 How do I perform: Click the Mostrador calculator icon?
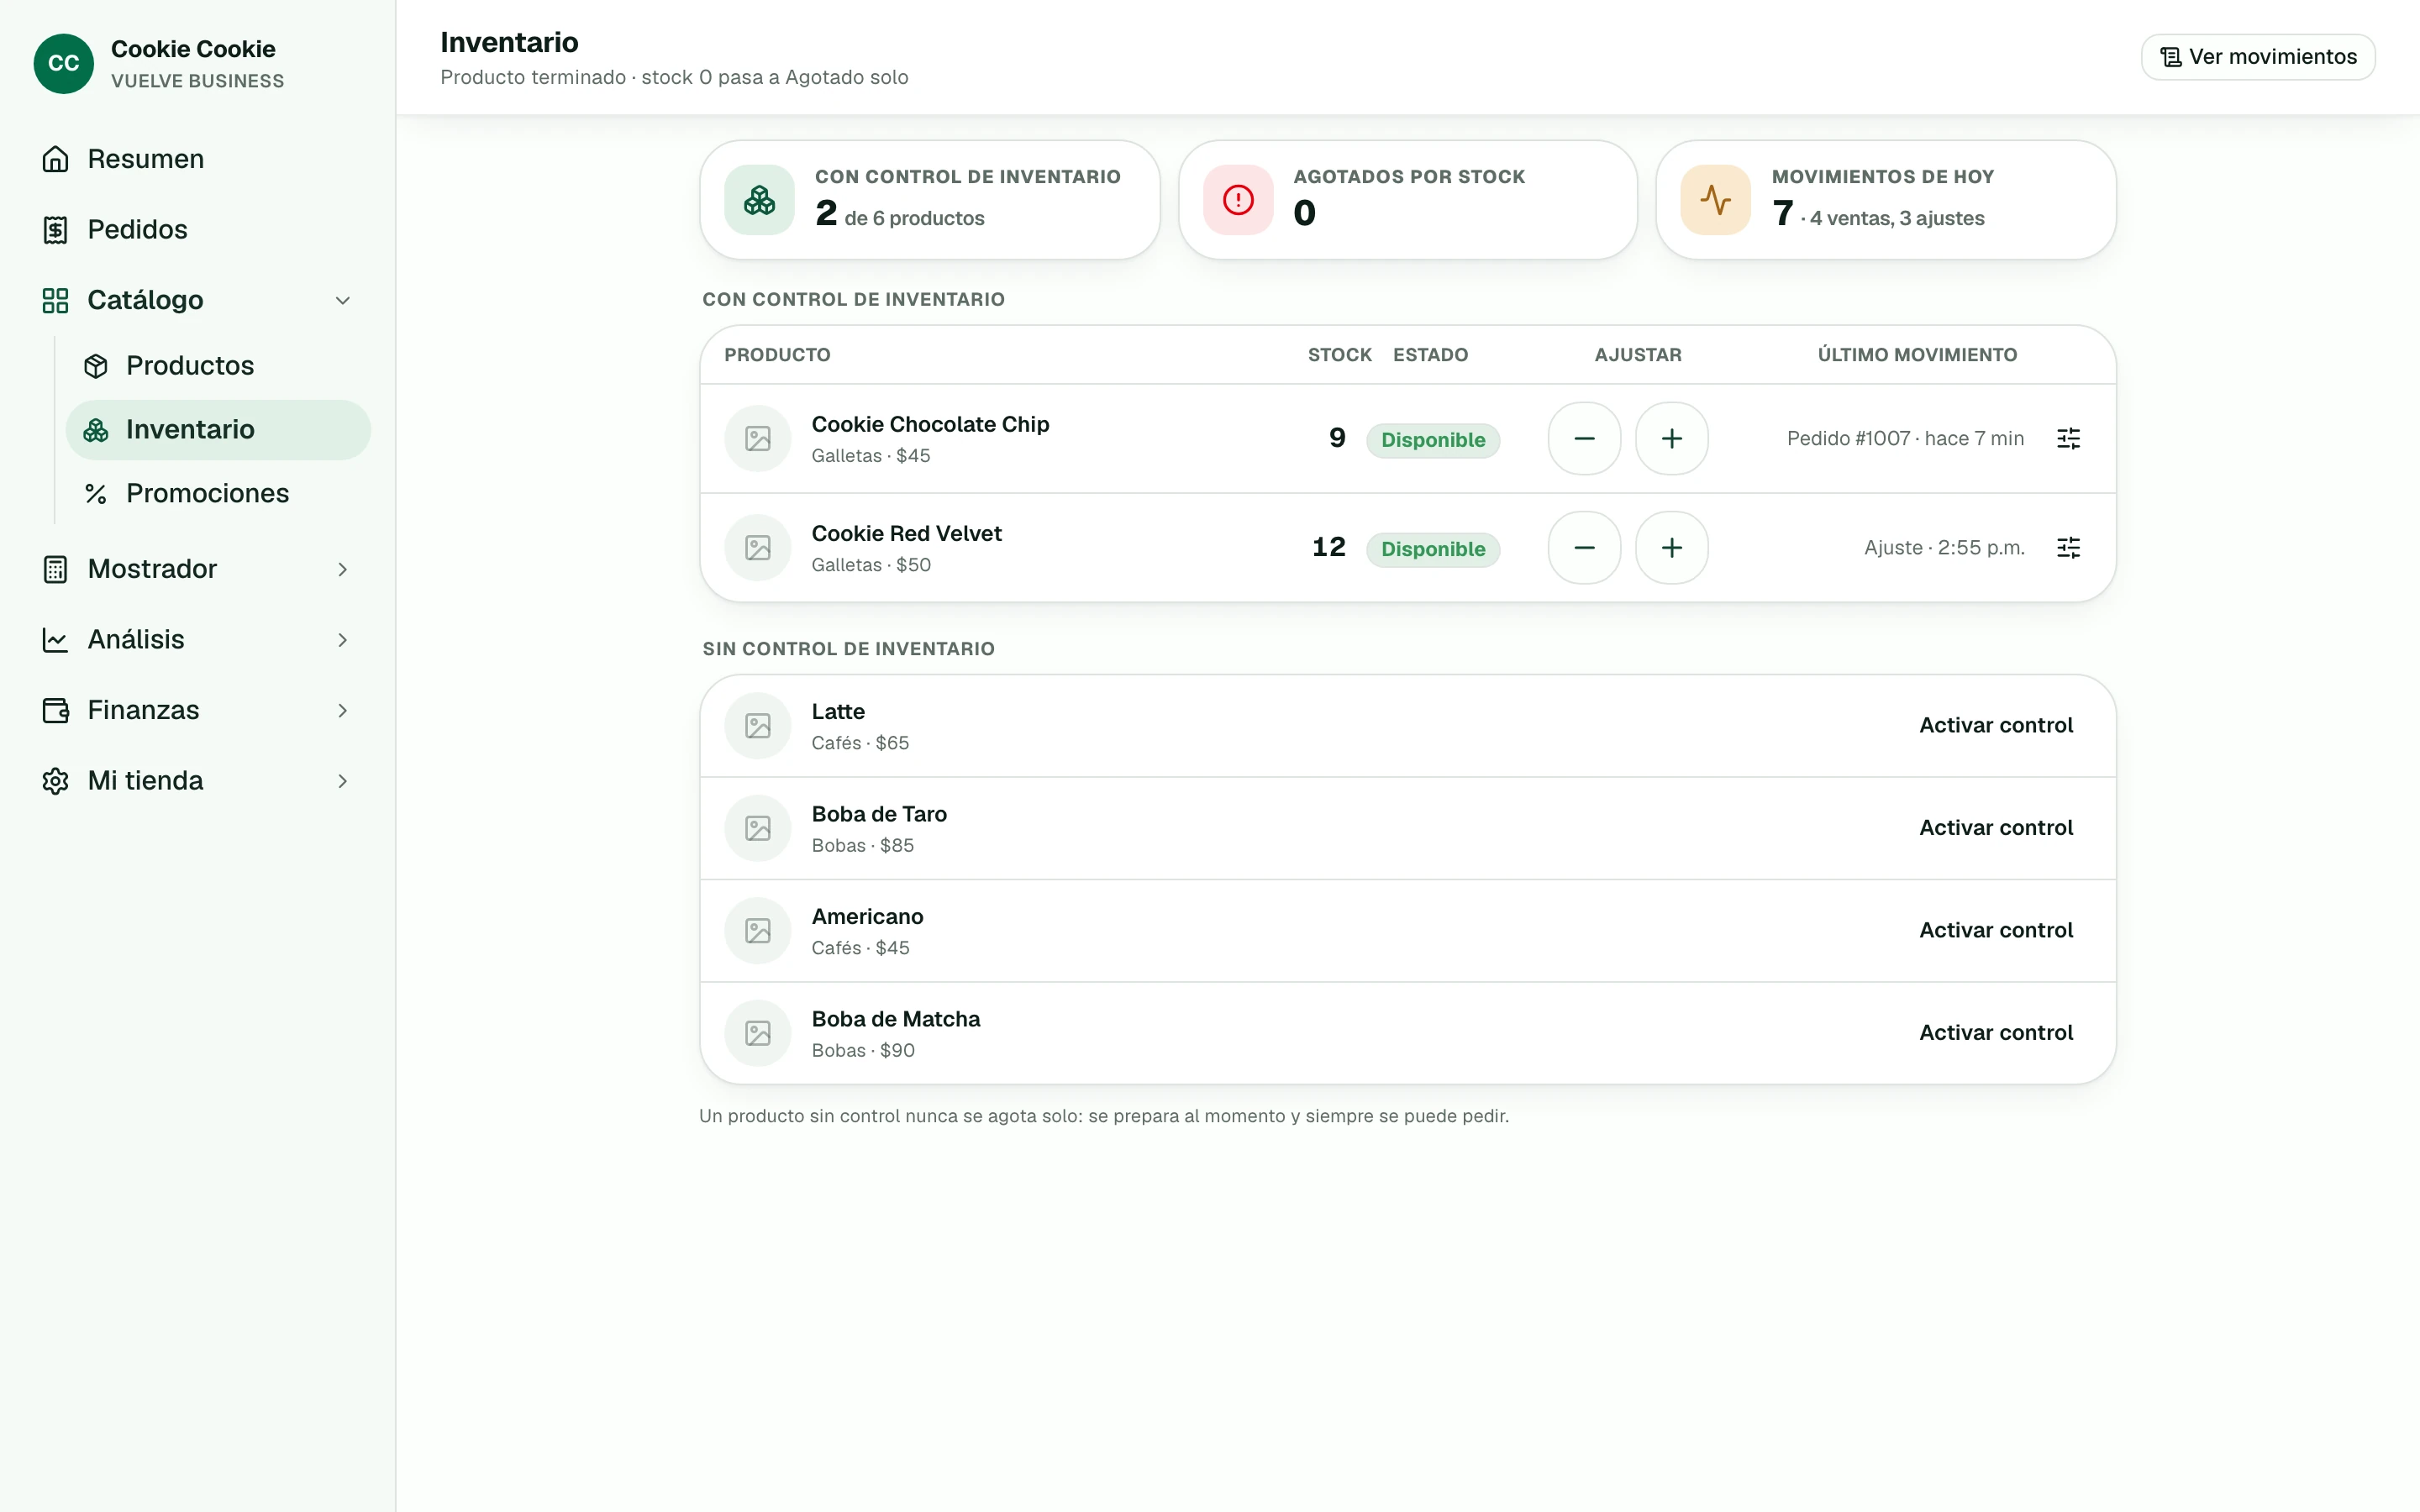(x=55, y=569)
